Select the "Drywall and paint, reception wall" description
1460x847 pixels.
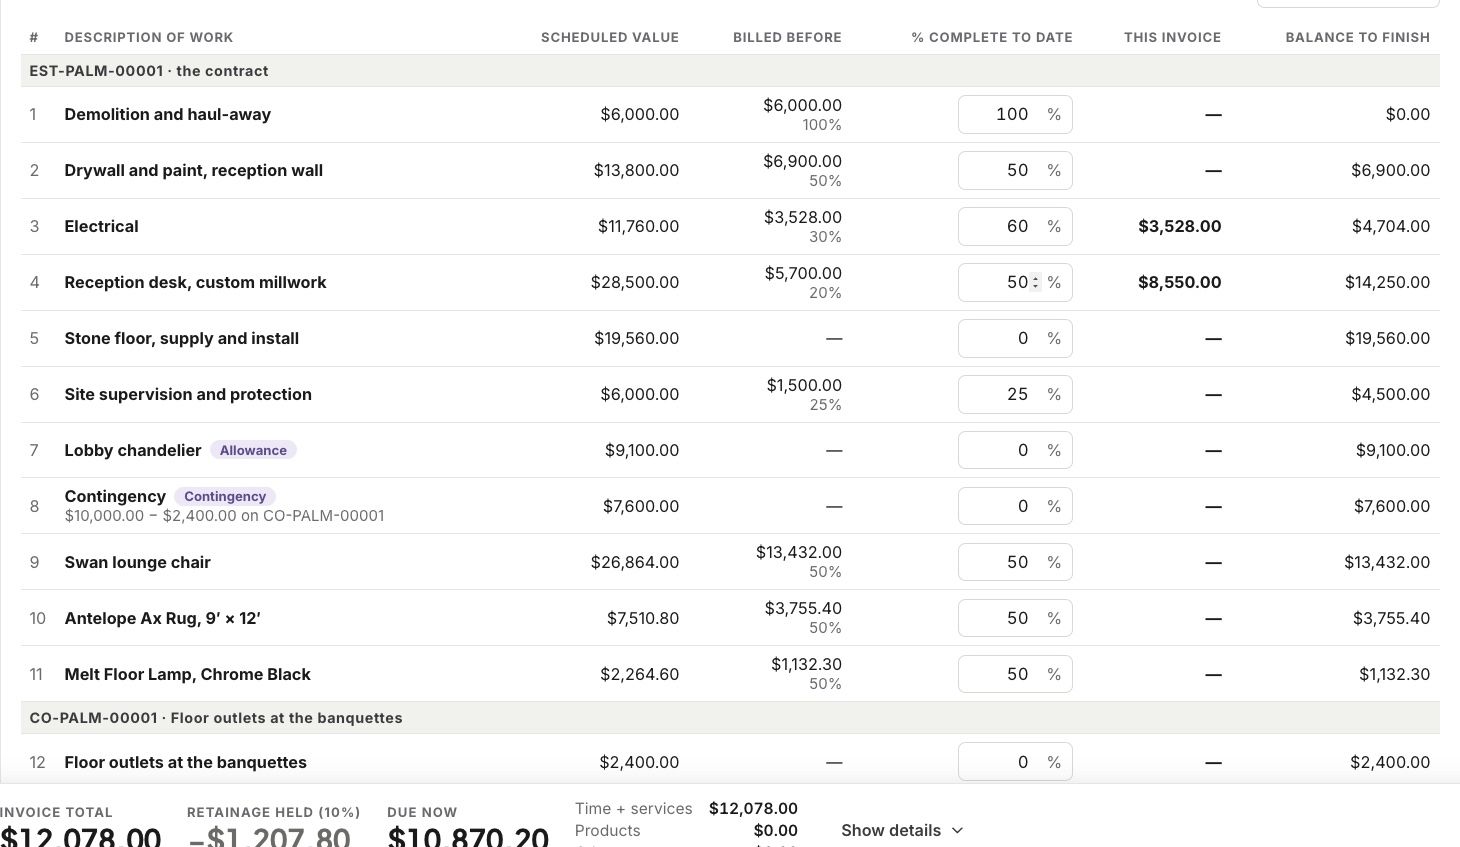[194, 170]
